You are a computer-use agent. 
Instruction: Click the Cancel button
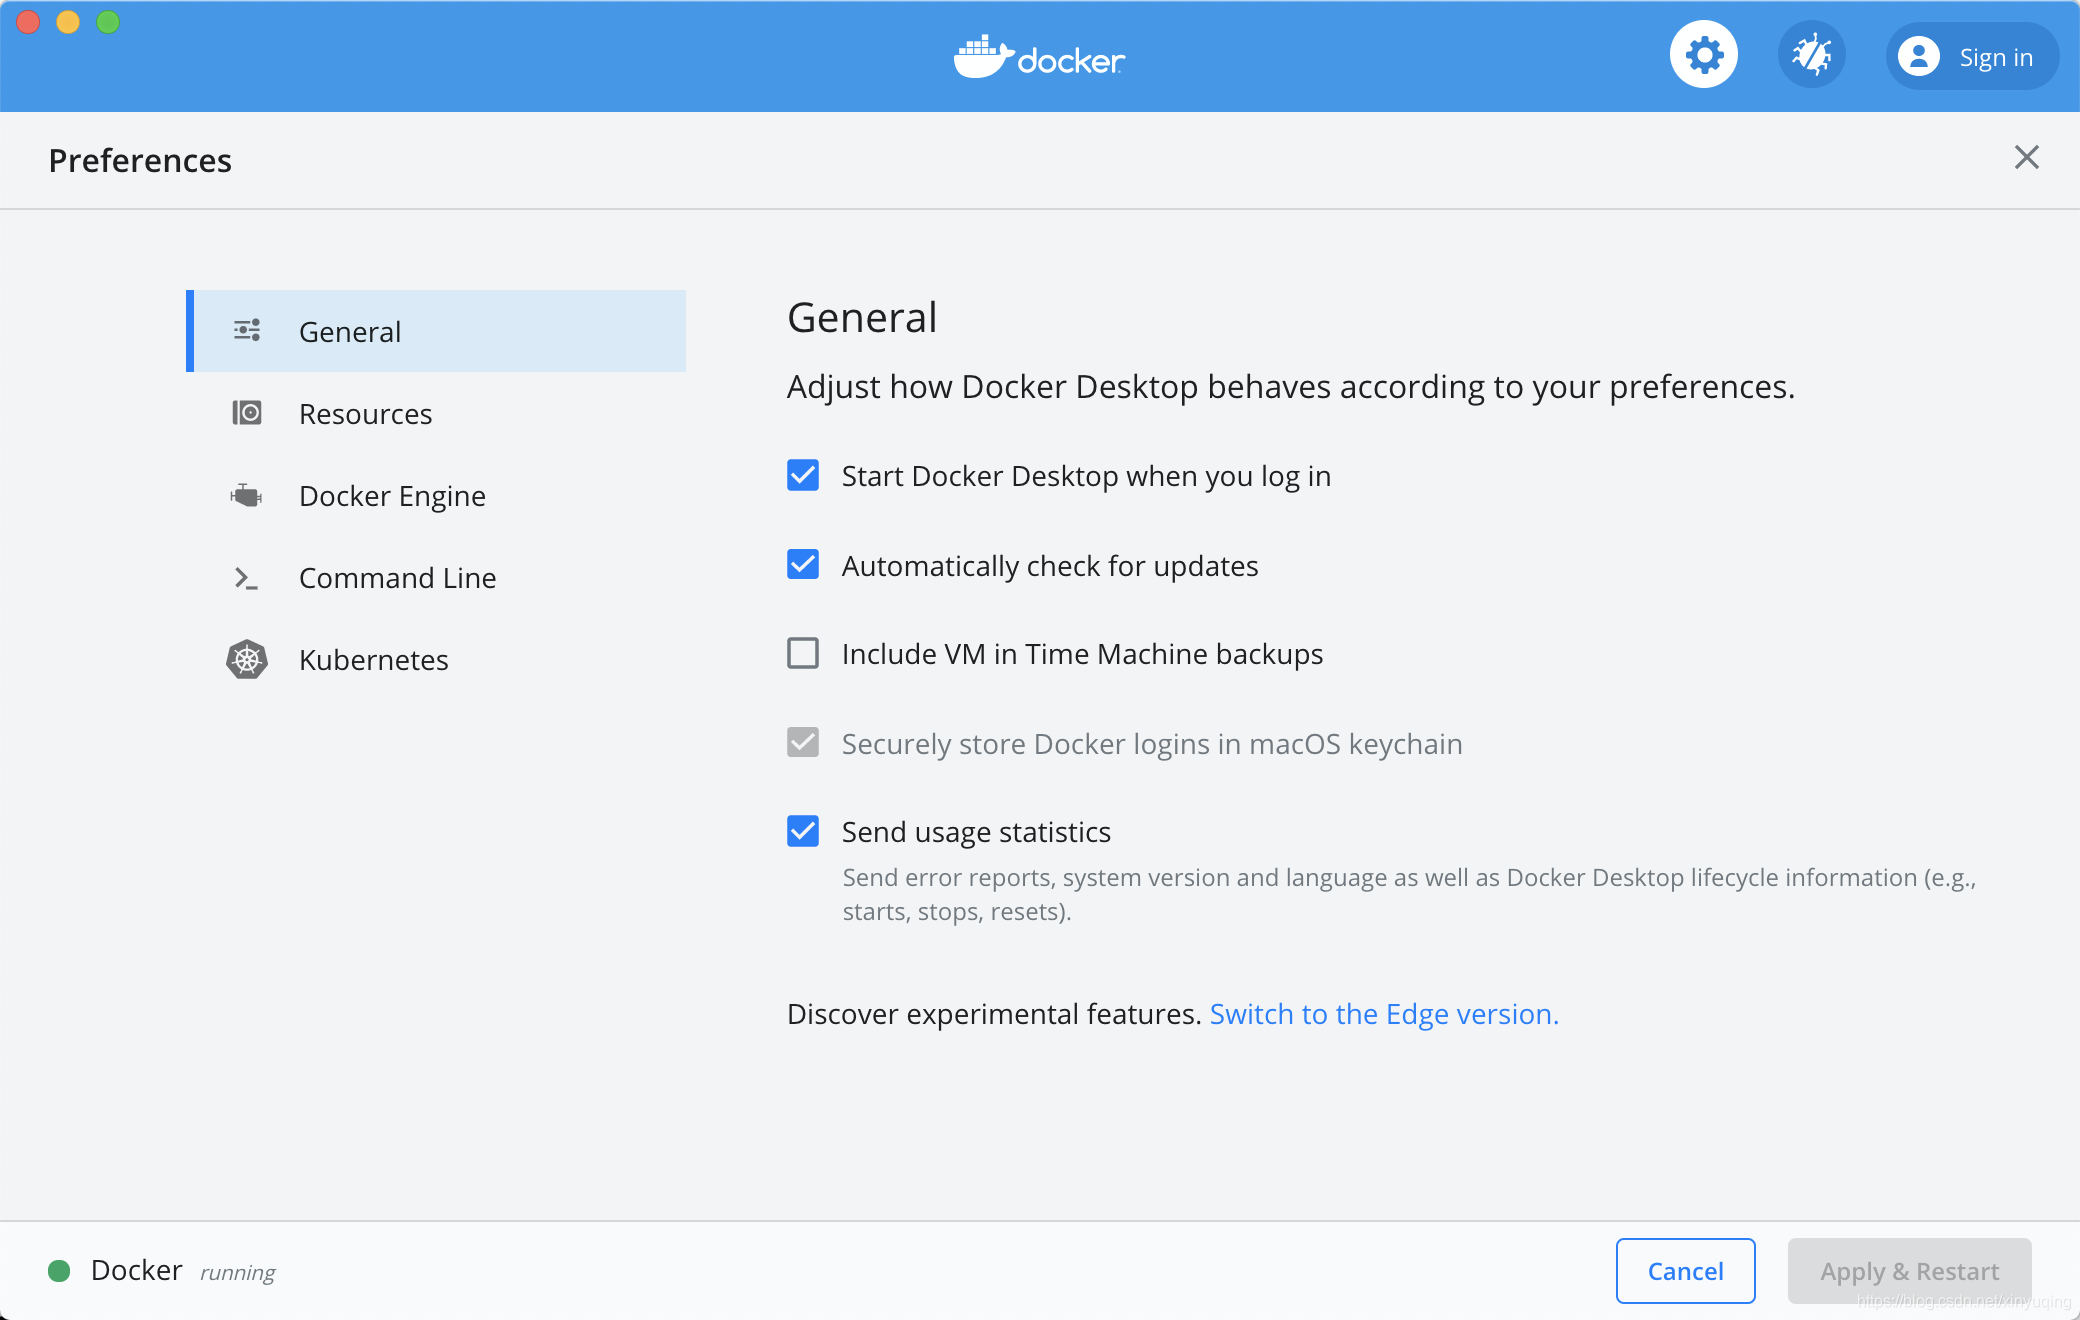pyautogui.click(x=1685, y=1271)
